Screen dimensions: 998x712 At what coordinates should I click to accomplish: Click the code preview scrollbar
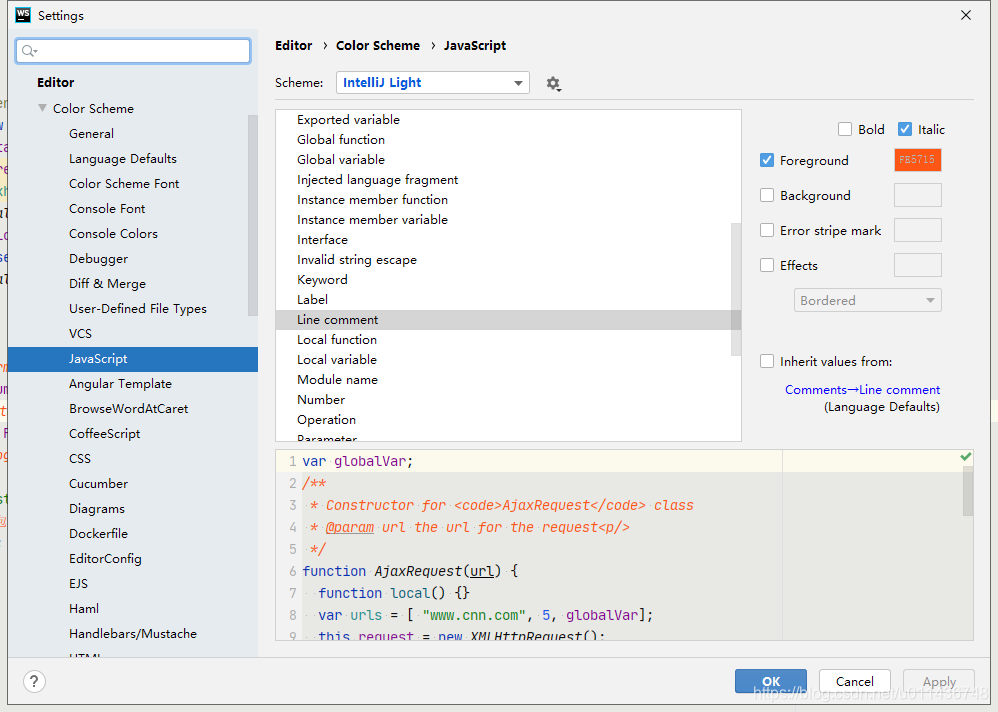pyautogui.click(x=967, y=491)
